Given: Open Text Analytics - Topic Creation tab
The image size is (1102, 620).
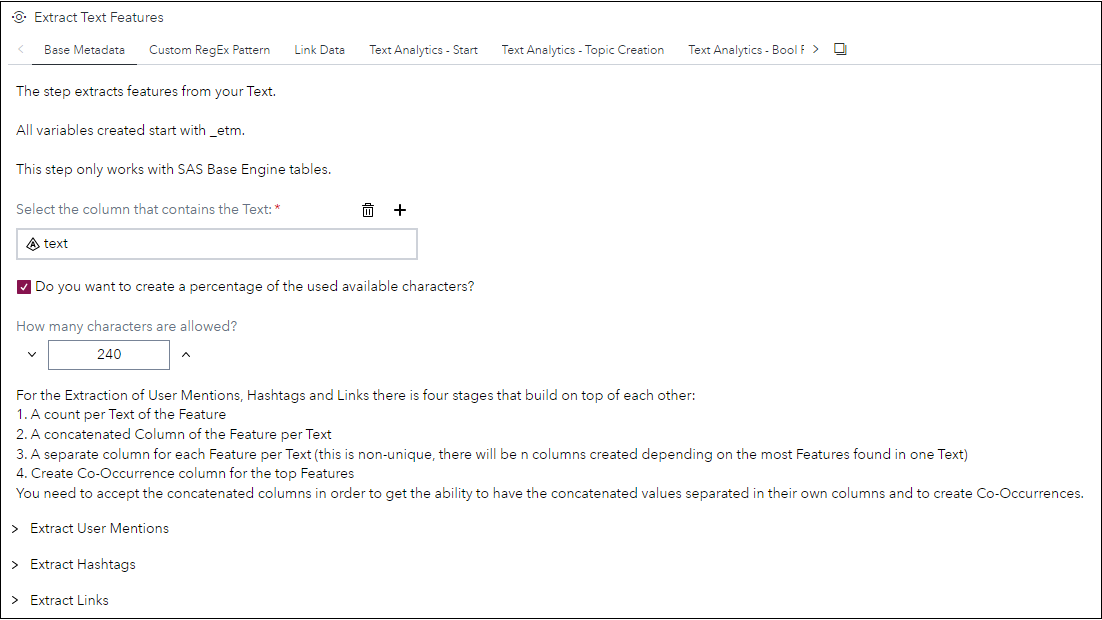Looking at the screenshot, I should pos(583,50).
